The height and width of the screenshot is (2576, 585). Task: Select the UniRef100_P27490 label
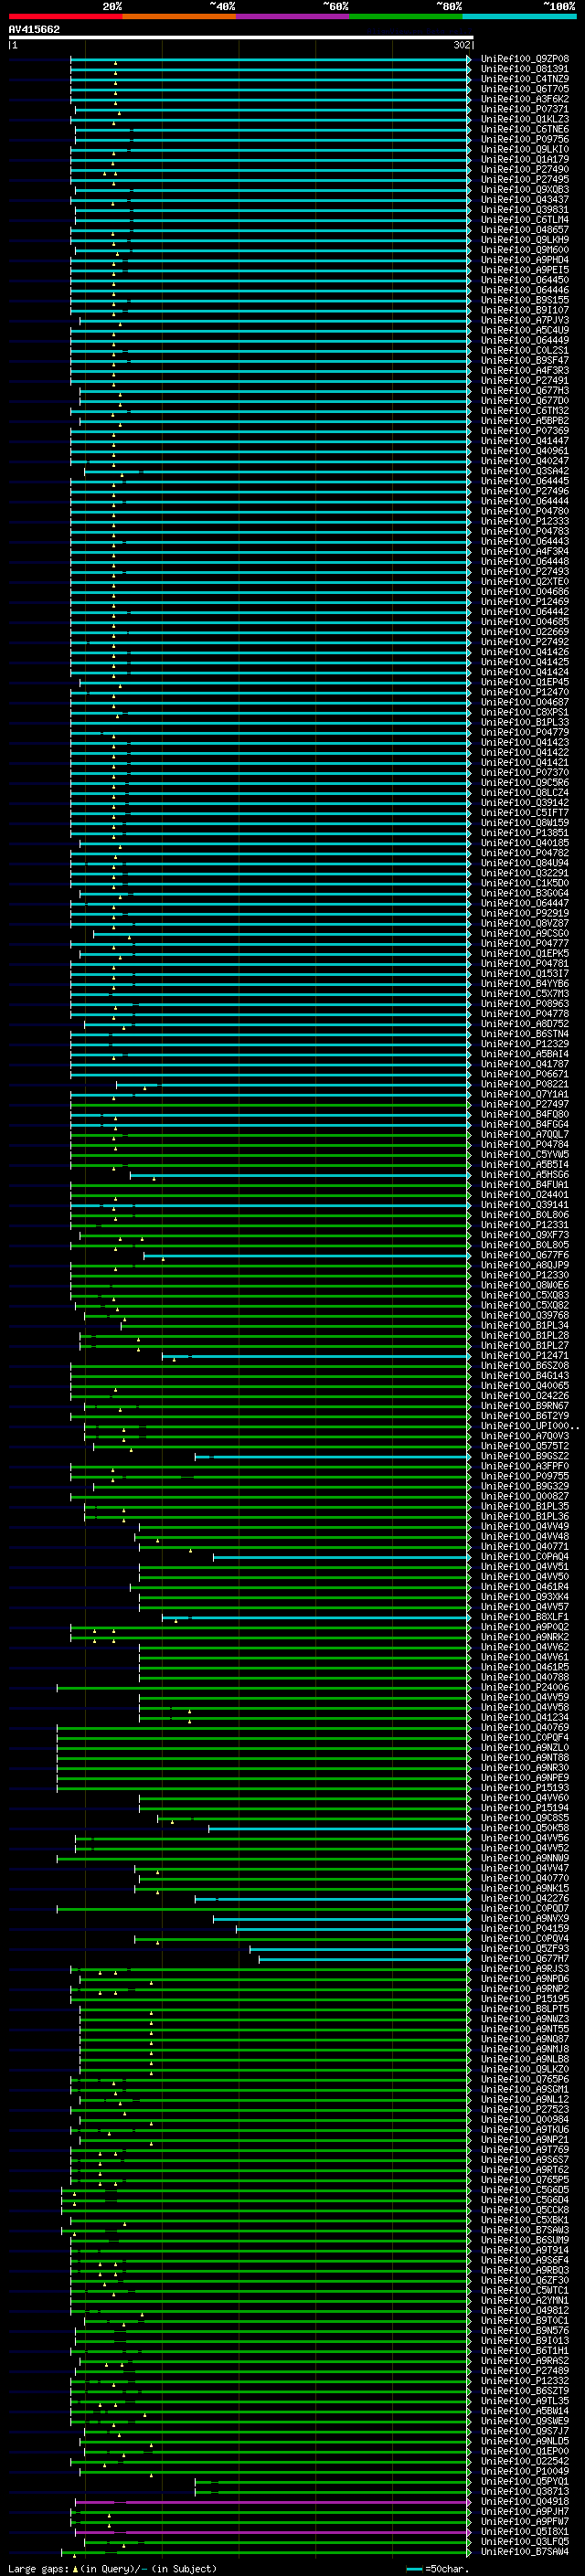pyautogui.click(x=525, y=169)
